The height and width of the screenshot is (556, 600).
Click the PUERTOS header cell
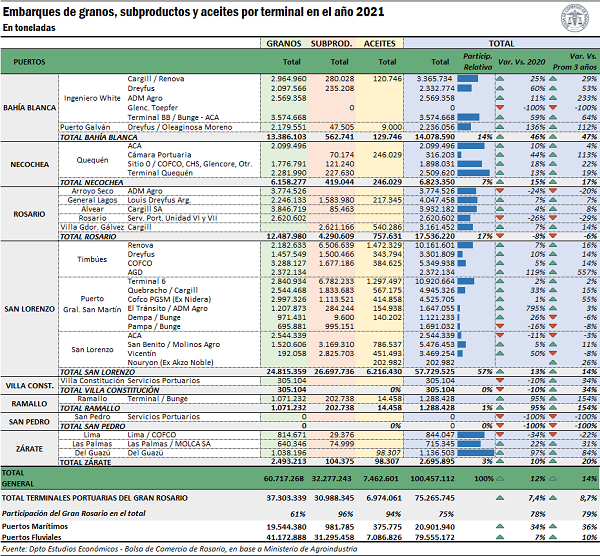tap(29, 62)
